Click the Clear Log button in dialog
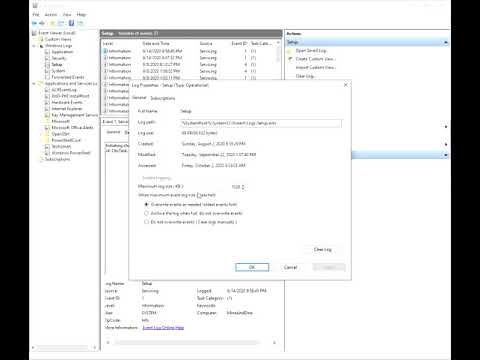Screen dimensions: 480x360 click(322, 250)
